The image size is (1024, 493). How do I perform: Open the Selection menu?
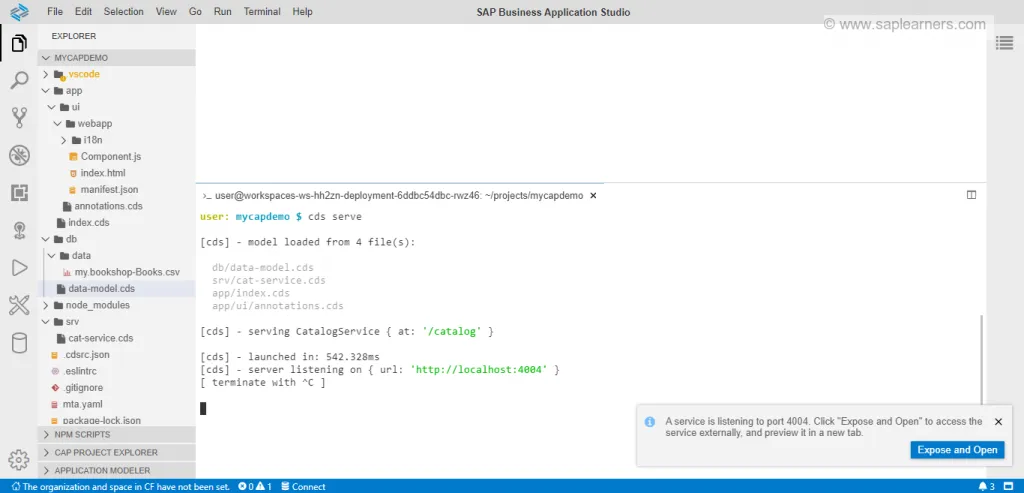click(x=123, y=12)
